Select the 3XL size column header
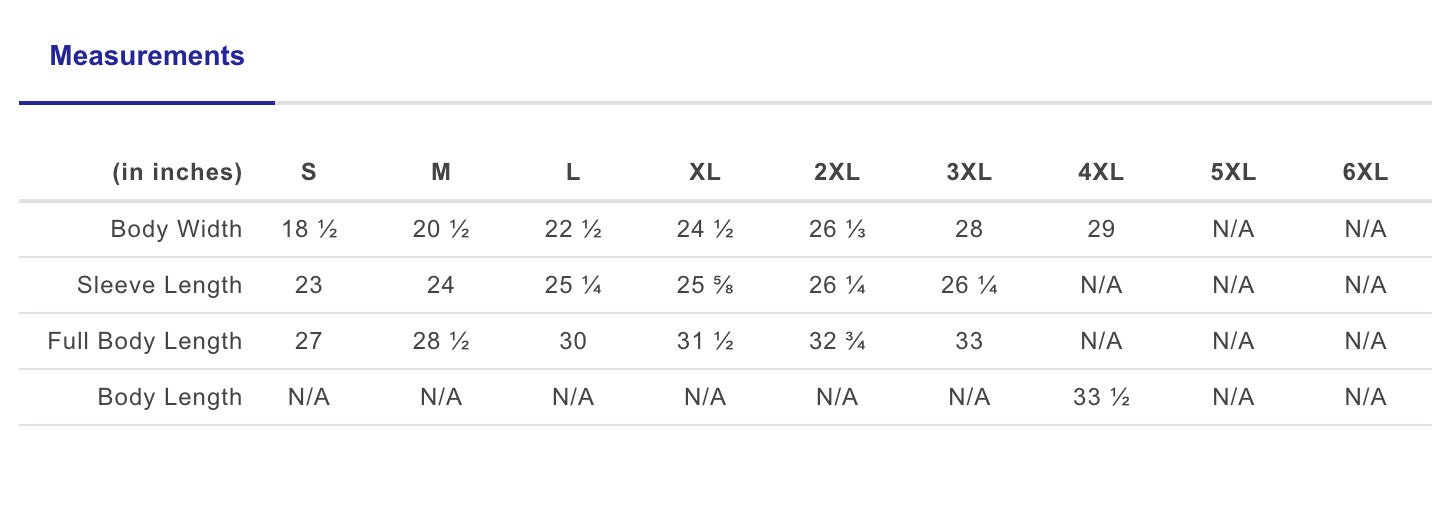Screen dimensions: 1454x532 click(969, 172)
